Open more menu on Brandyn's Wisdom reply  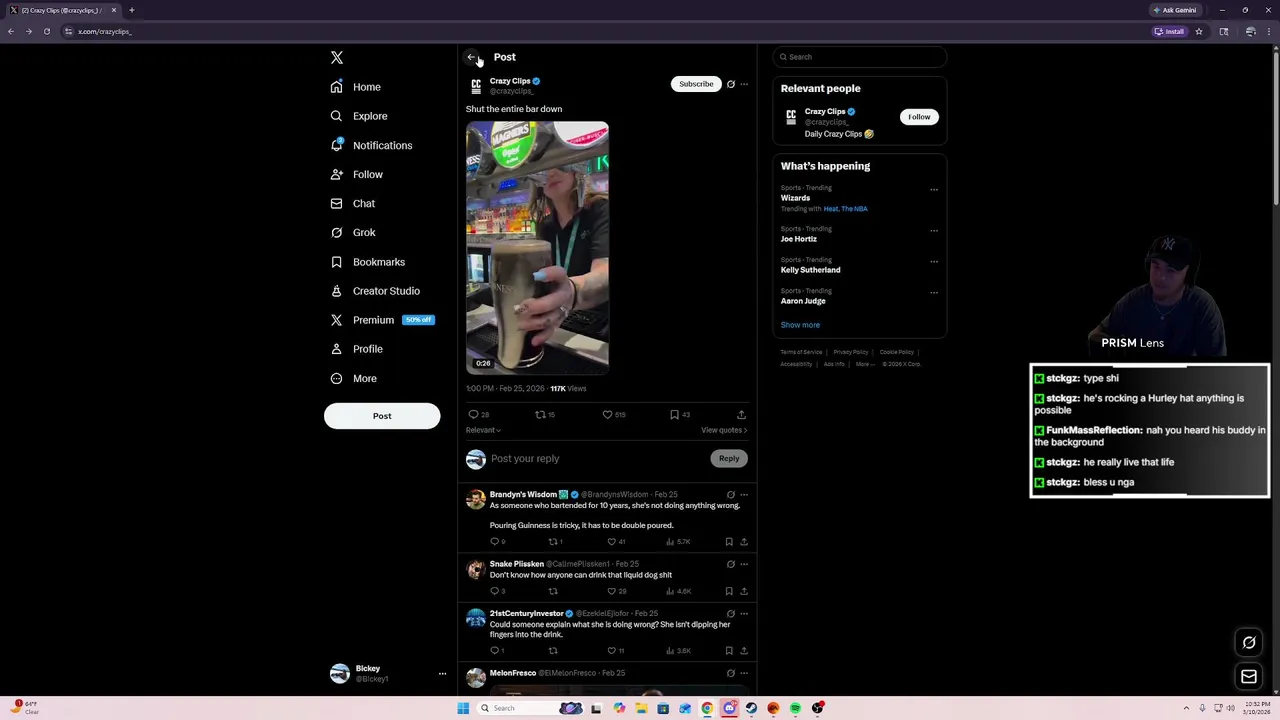tap(744, 494)
